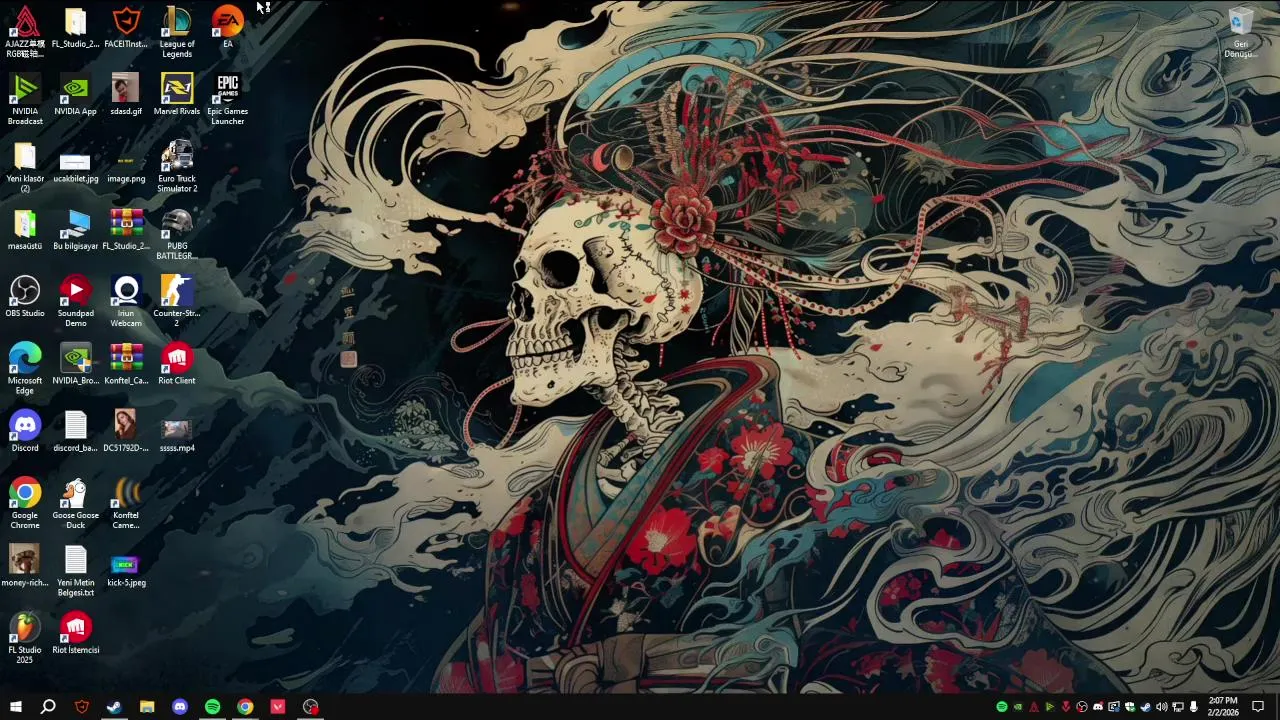This screenshot has height=720, width=1280.
Task: Select the Euro Truck Simulator 2 shortcut
Action: point(177,165)
